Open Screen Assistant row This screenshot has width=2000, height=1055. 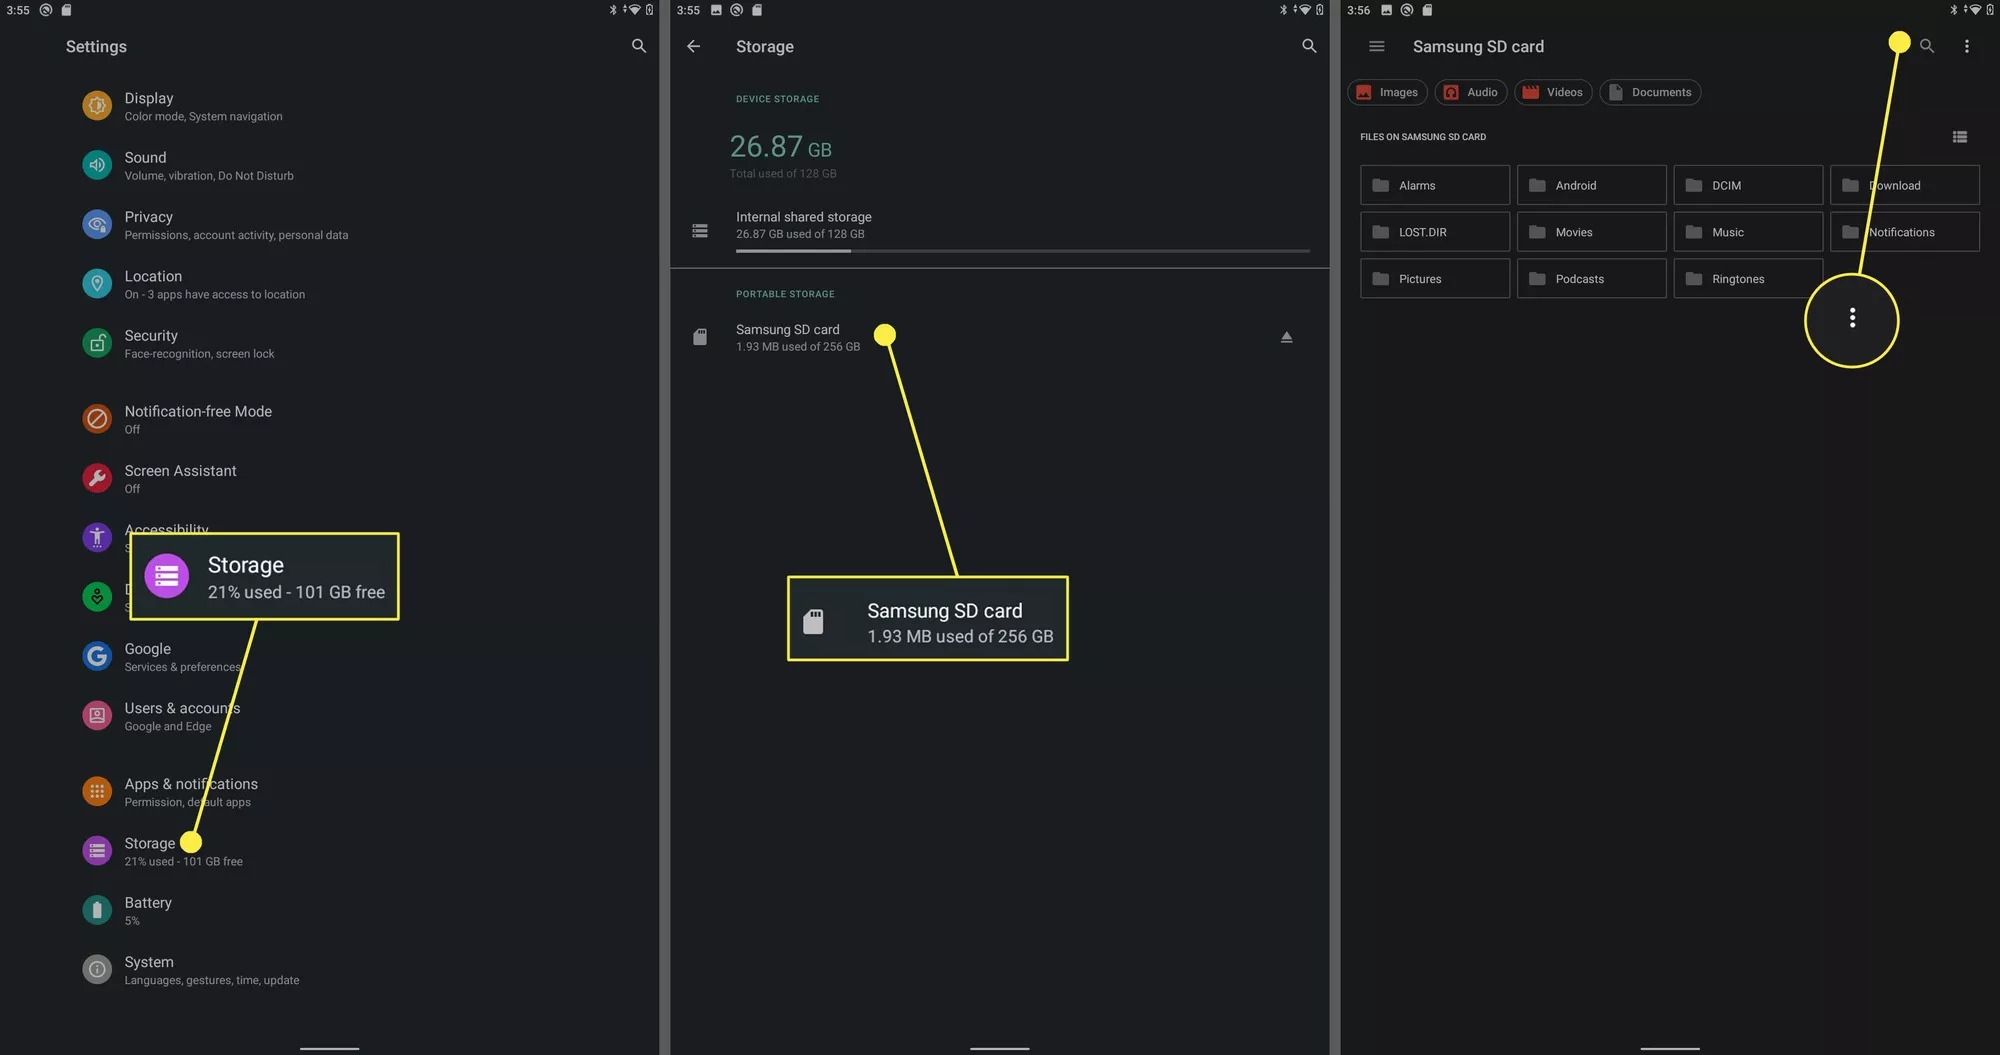(x=330, y=478)
